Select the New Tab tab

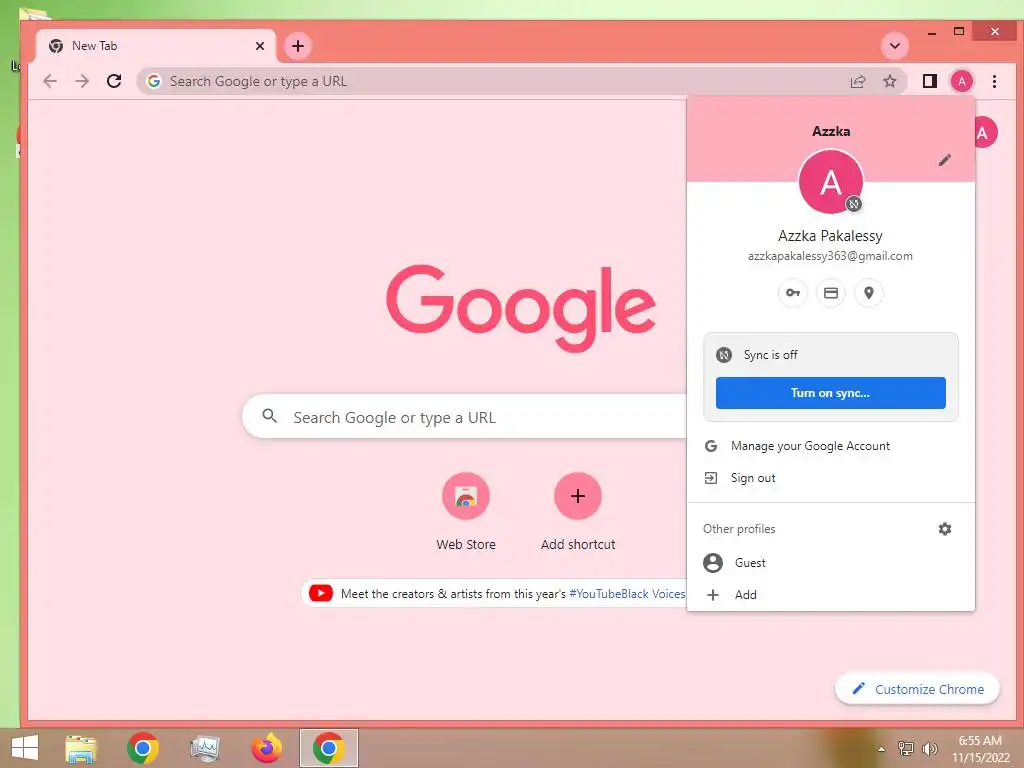[156, 46]
